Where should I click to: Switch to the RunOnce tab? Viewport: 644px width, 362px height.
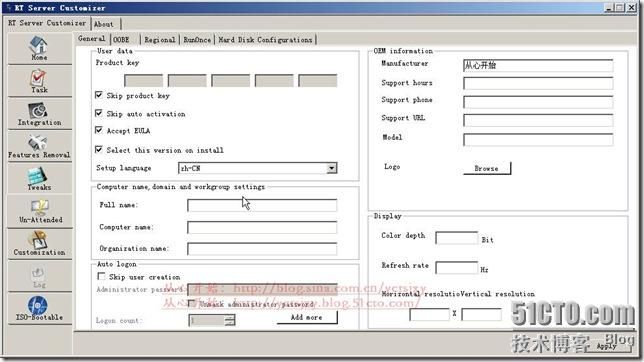(197, 40)
